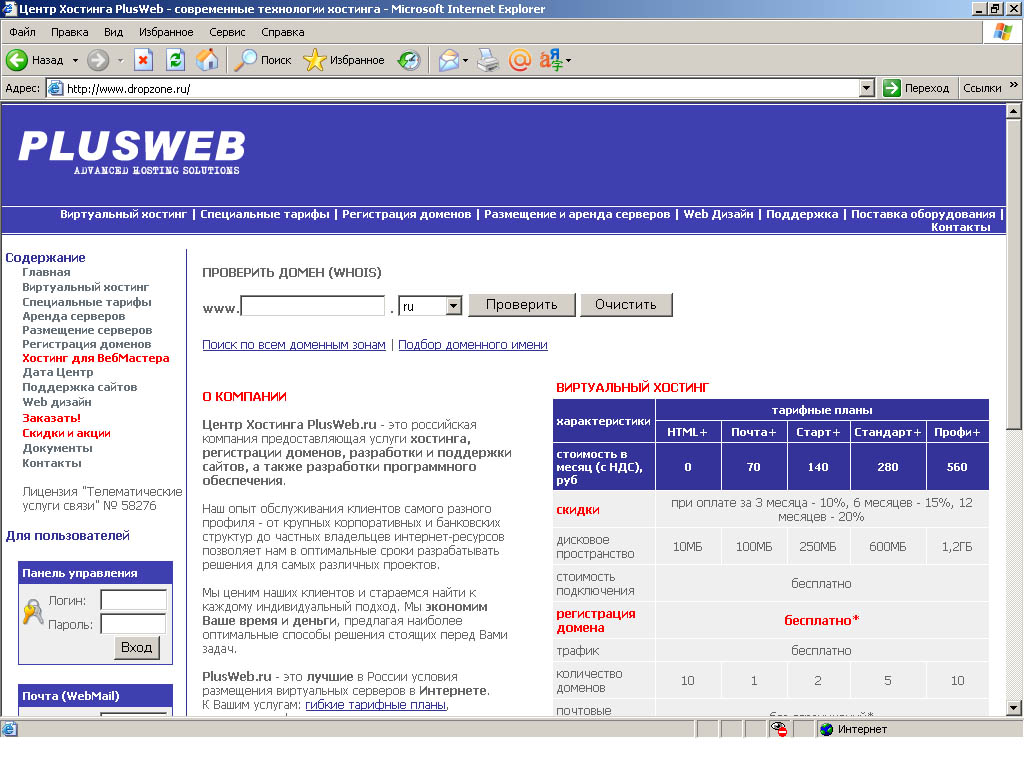Click the Вход login button
The height and width of the screenshot is (768, 1024).
(136, 647)
